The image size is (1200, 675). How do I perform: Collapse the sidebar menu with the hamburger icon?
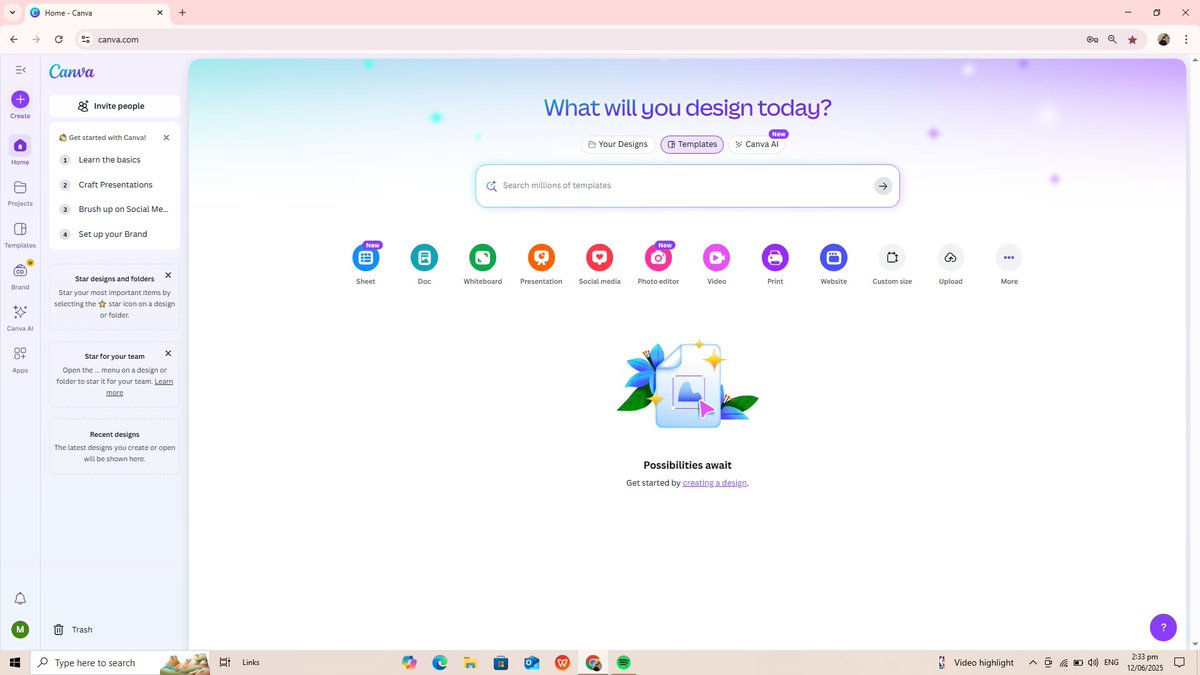(20, 69)
